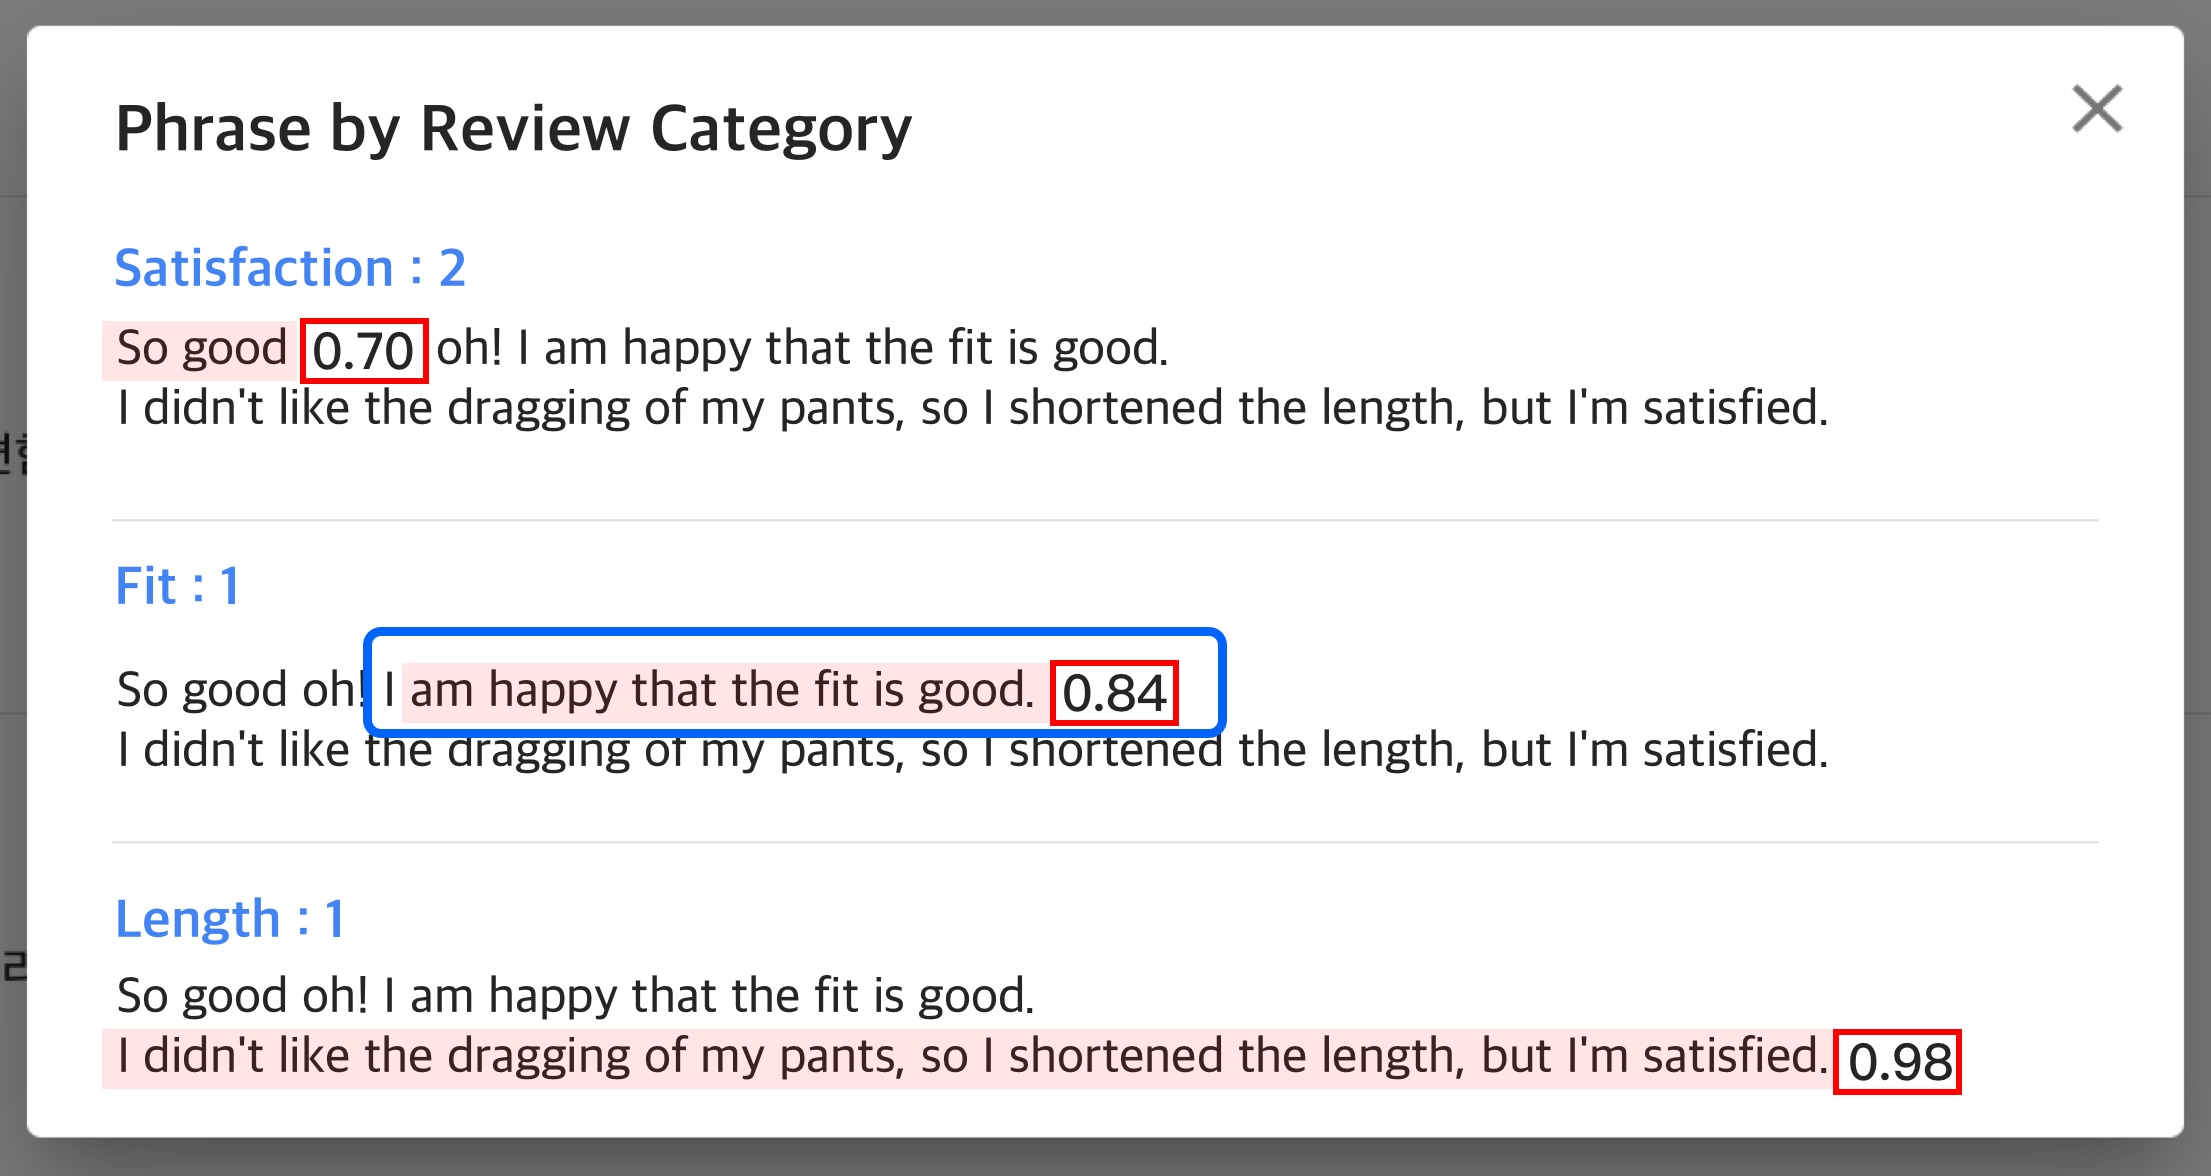This screenshot has width=2211, height=1176.
Task: Select the 'Fit : 1' category heading
Action: tap(177, 586)
